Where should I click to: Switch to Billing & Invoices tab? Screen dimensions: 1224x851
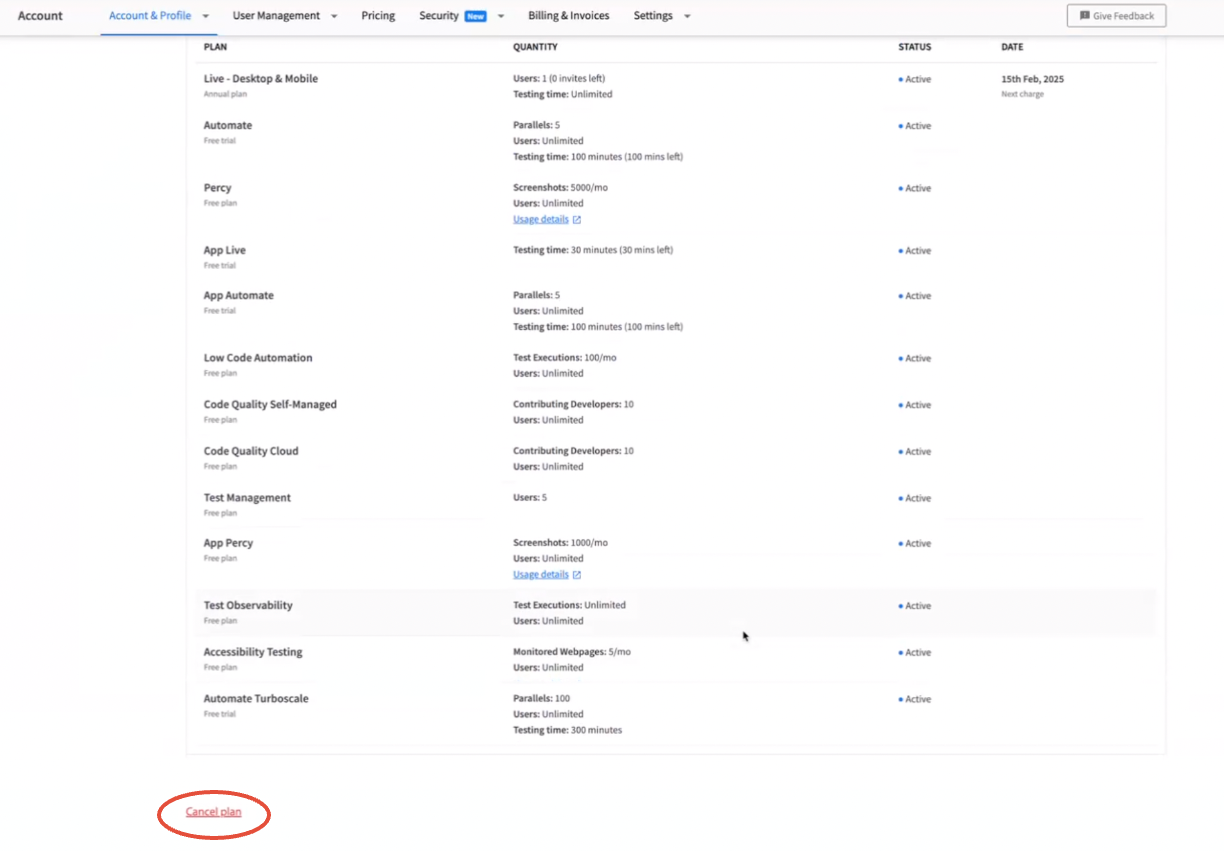568,16
